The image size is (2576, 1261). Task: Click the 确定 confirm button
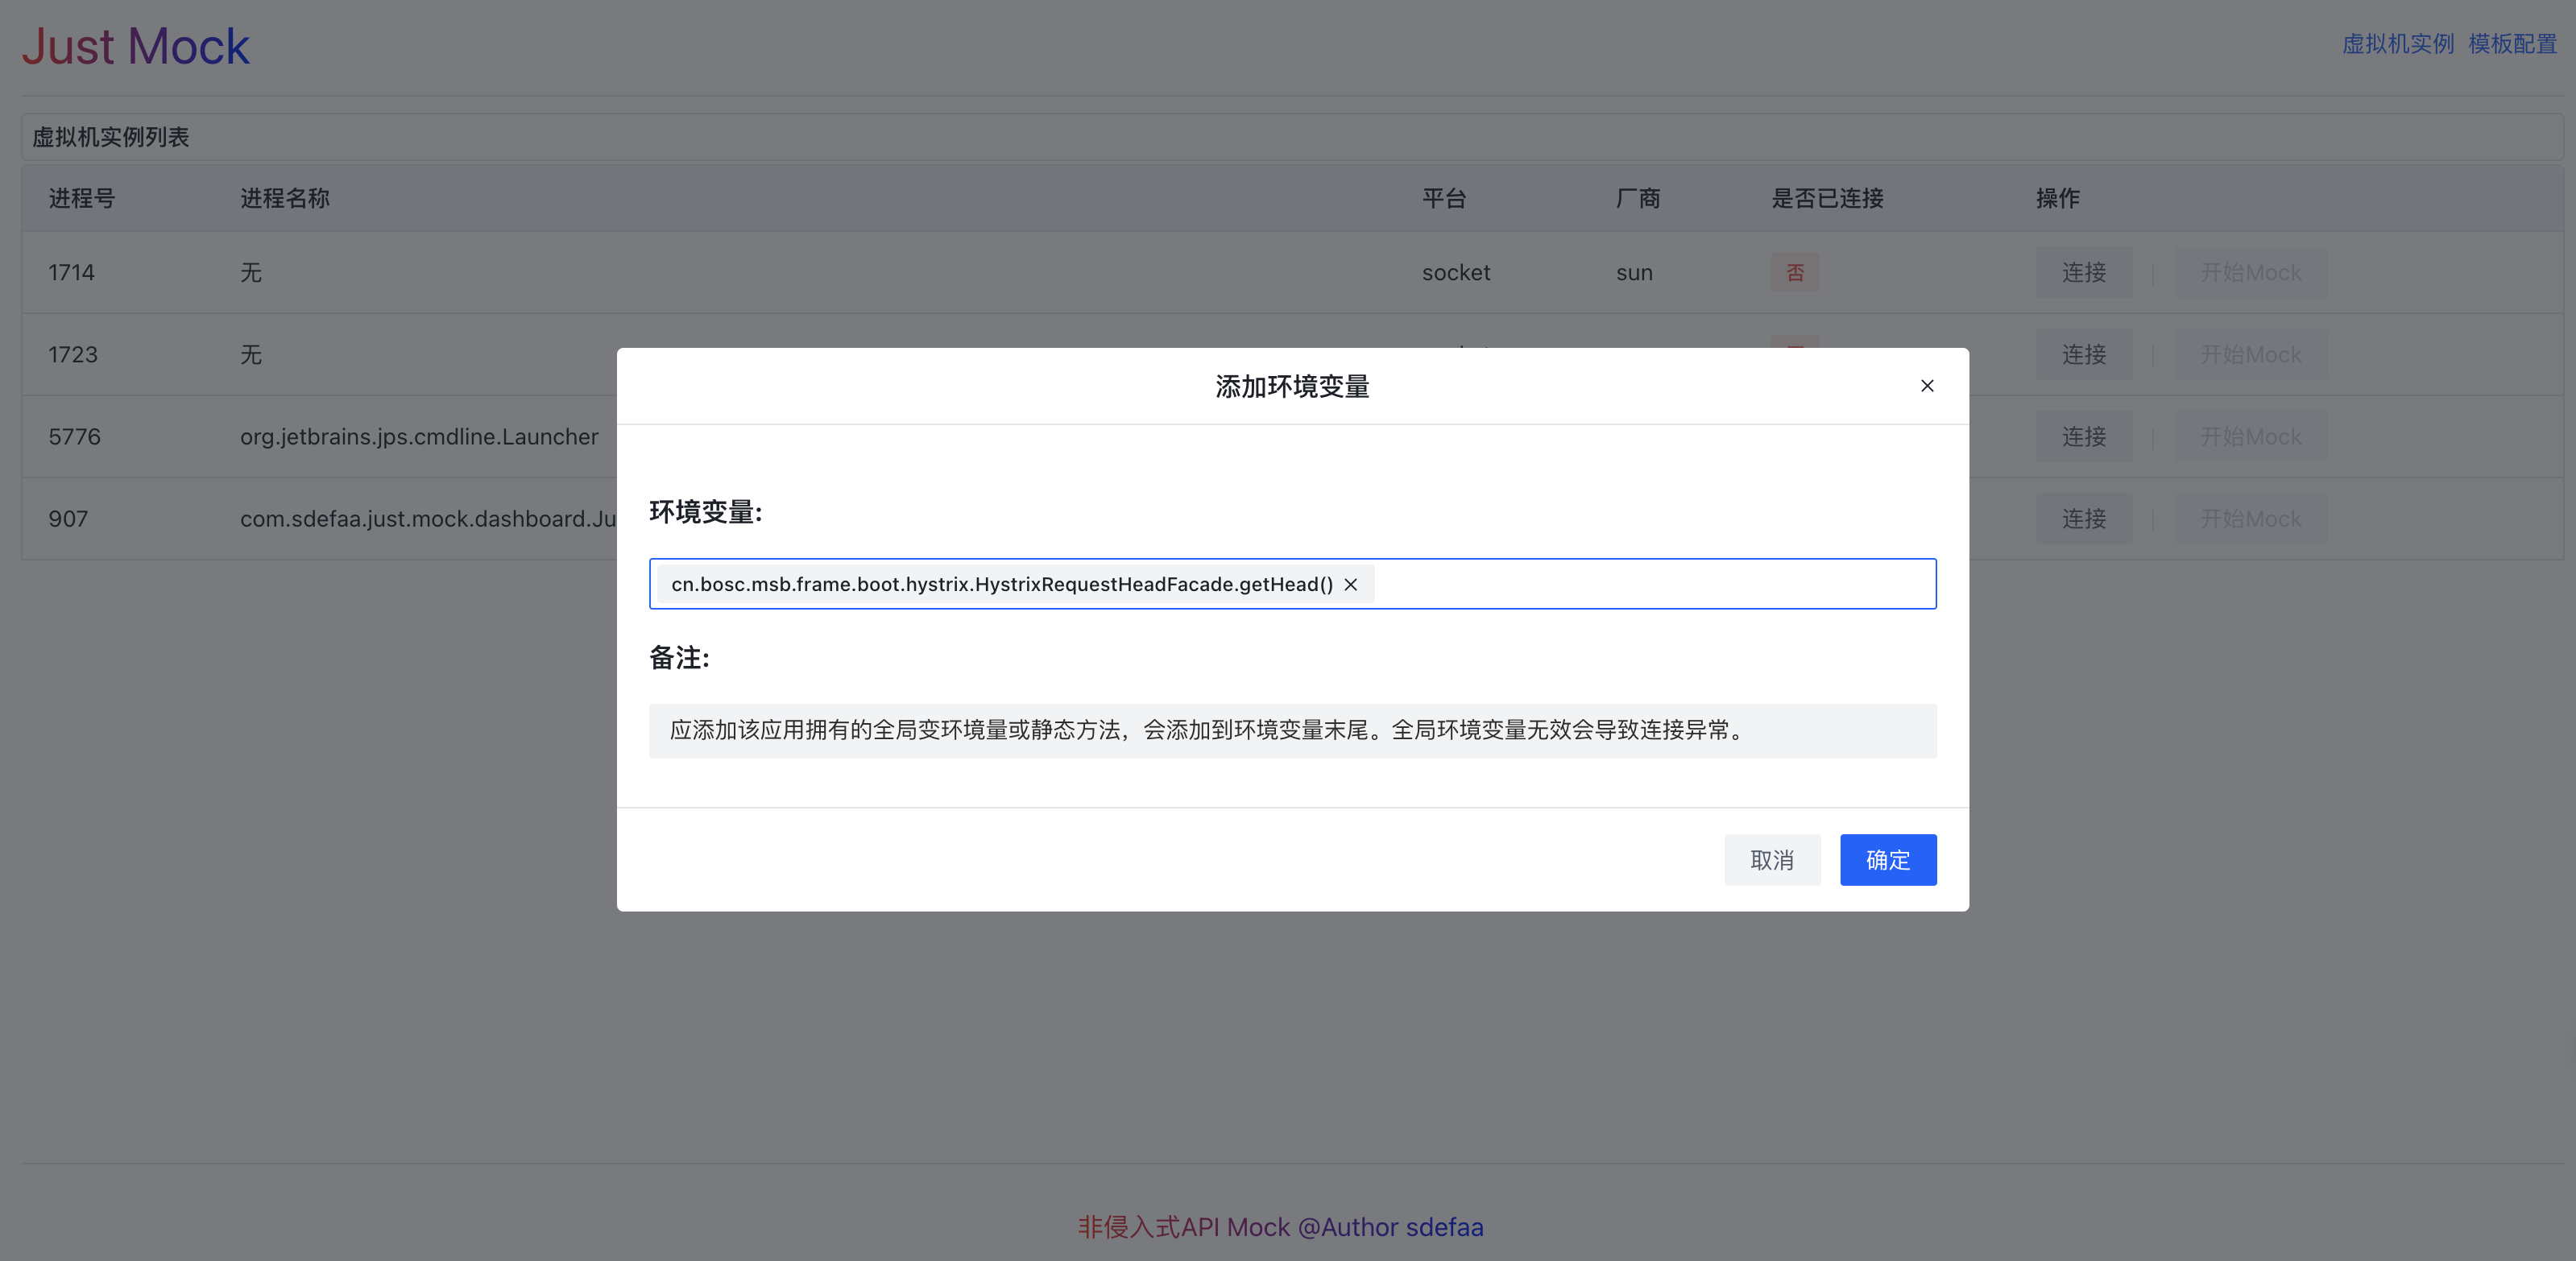[1888, 860]
